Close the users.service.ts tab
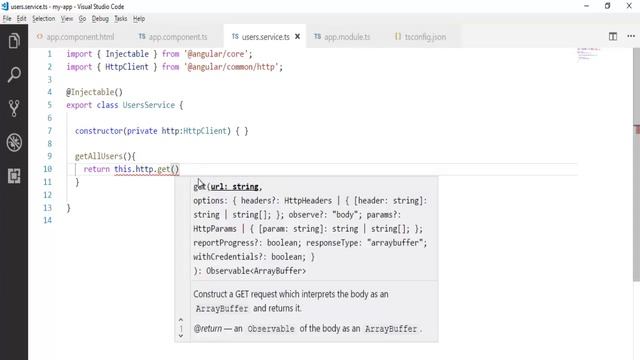This screenshot has width=640, height=360. click(x=297, y=37)
